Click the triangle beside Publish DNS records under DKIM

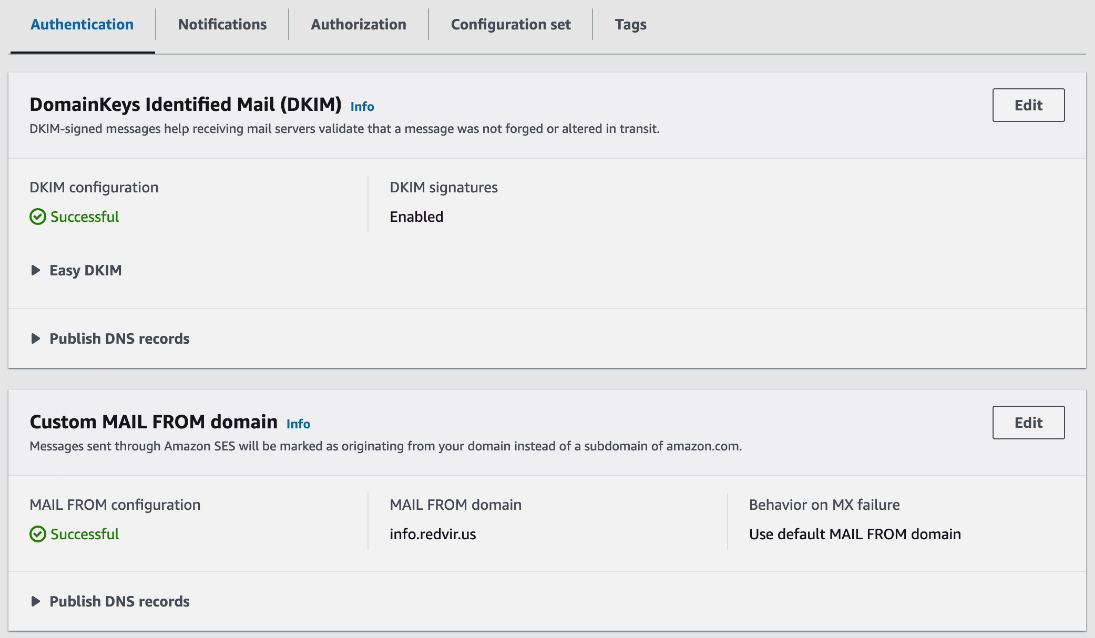tap(36, 338)
